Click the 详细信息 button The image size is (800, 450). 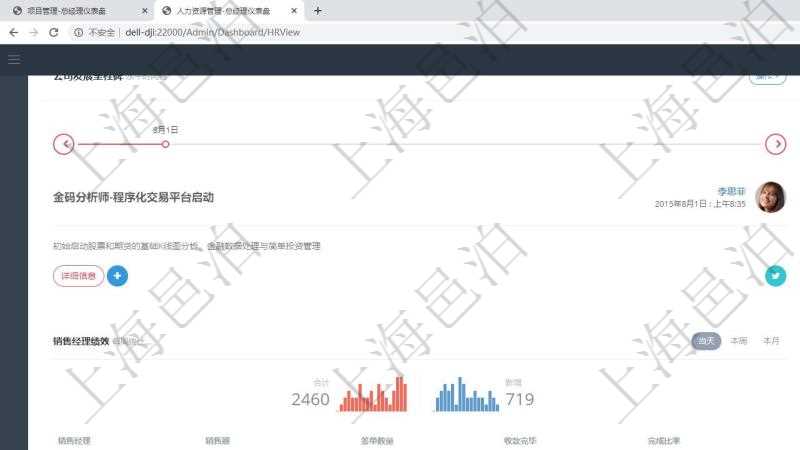78,275
